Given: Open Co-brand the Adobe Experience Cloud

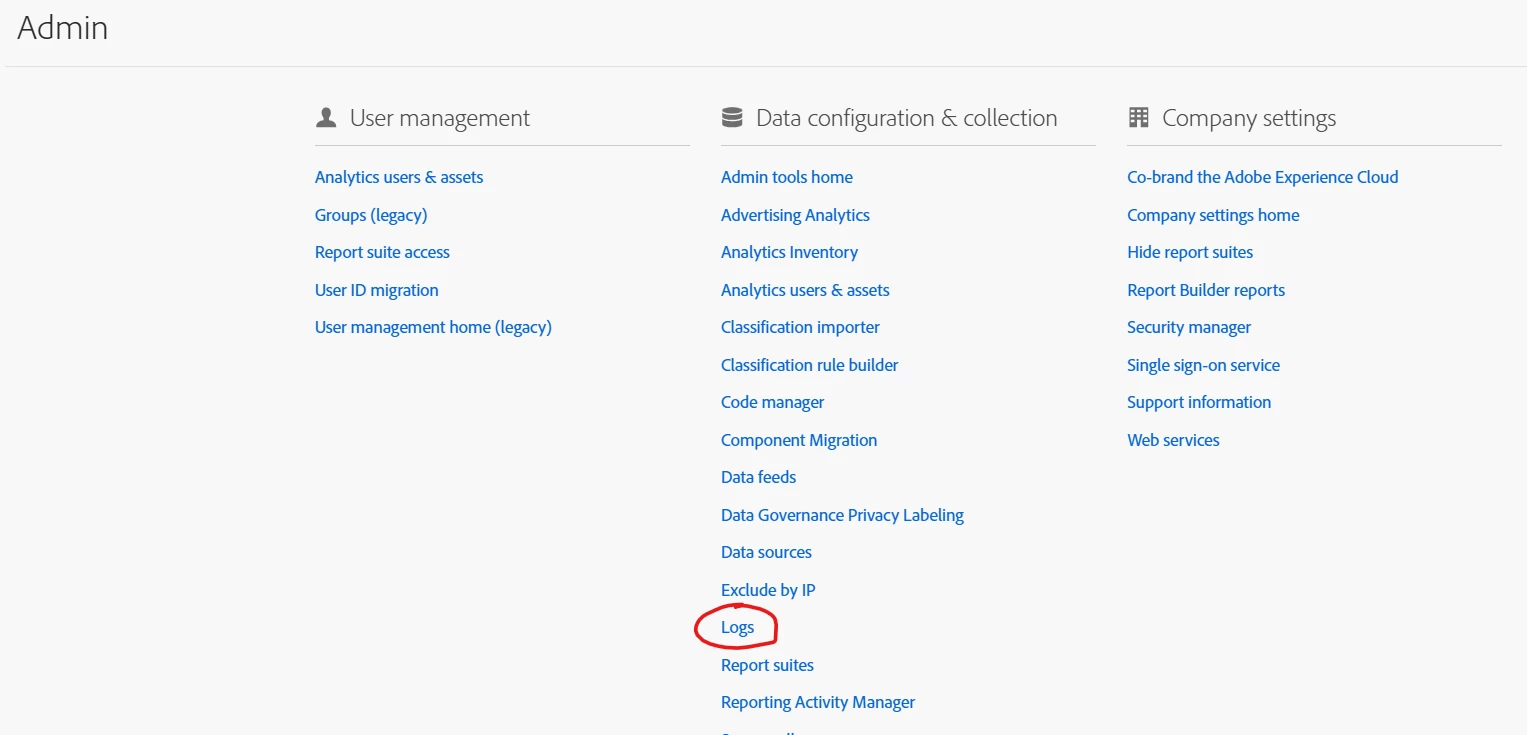Looking at the screenshot, I should pos(1262,177).
